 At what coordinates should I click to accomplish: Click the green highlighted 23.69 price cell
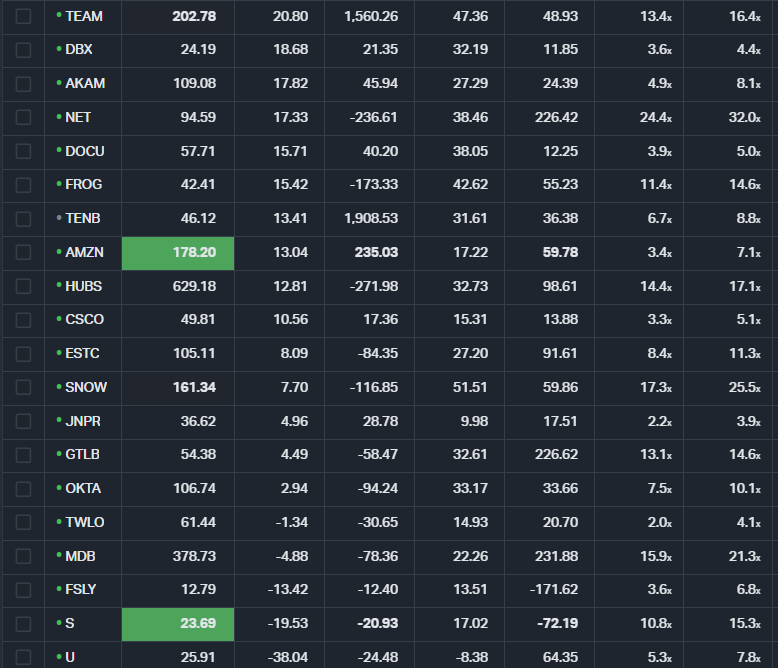(178, 624)
